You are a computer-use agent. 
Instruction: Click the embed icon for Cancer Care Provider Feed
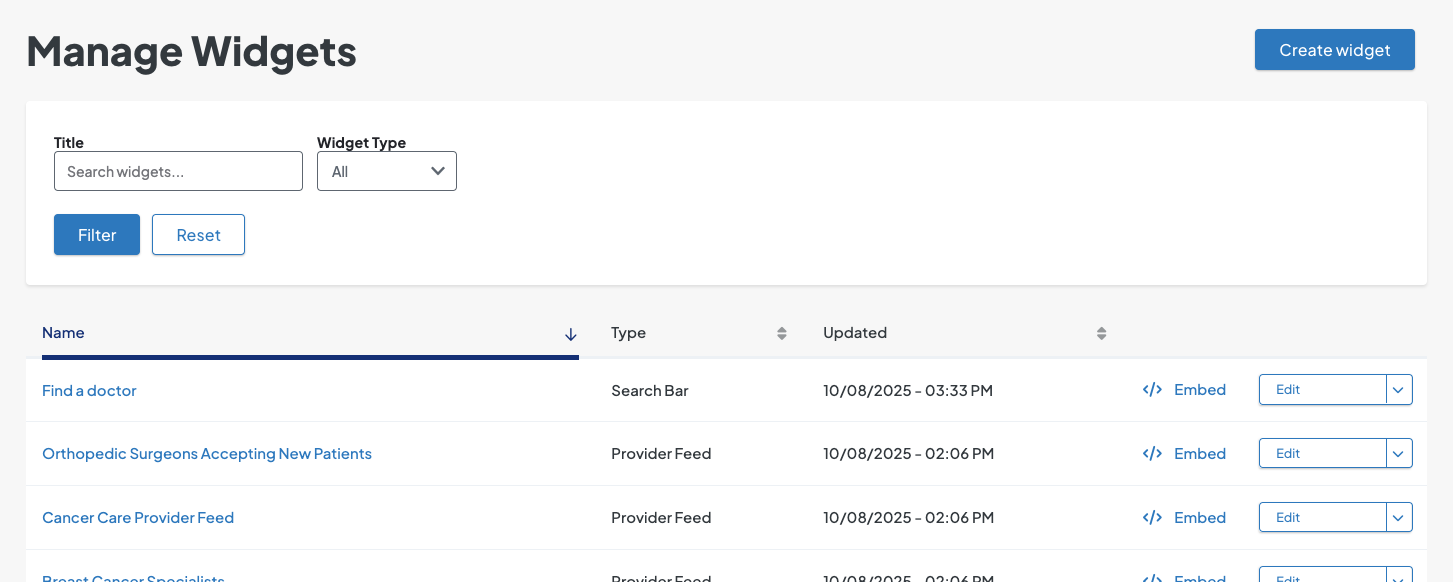pos(1151,517)
